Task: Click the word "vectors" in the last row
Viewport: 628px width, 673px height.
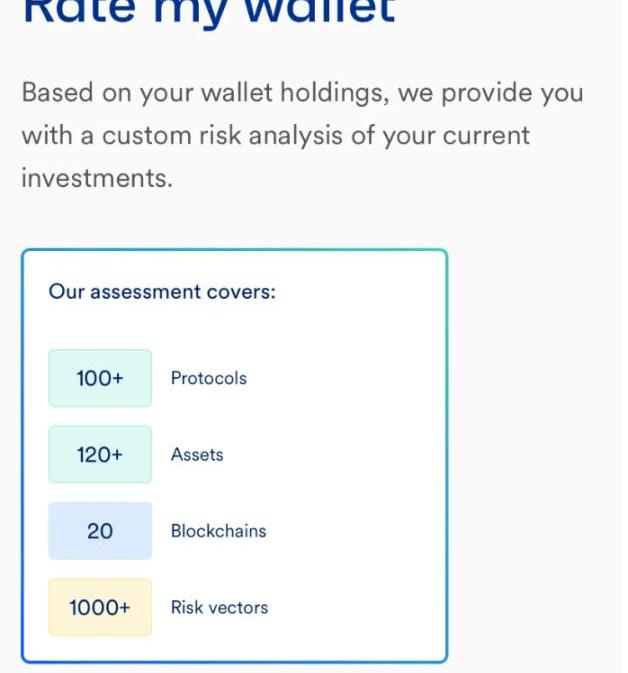Action: coord(240,607)
